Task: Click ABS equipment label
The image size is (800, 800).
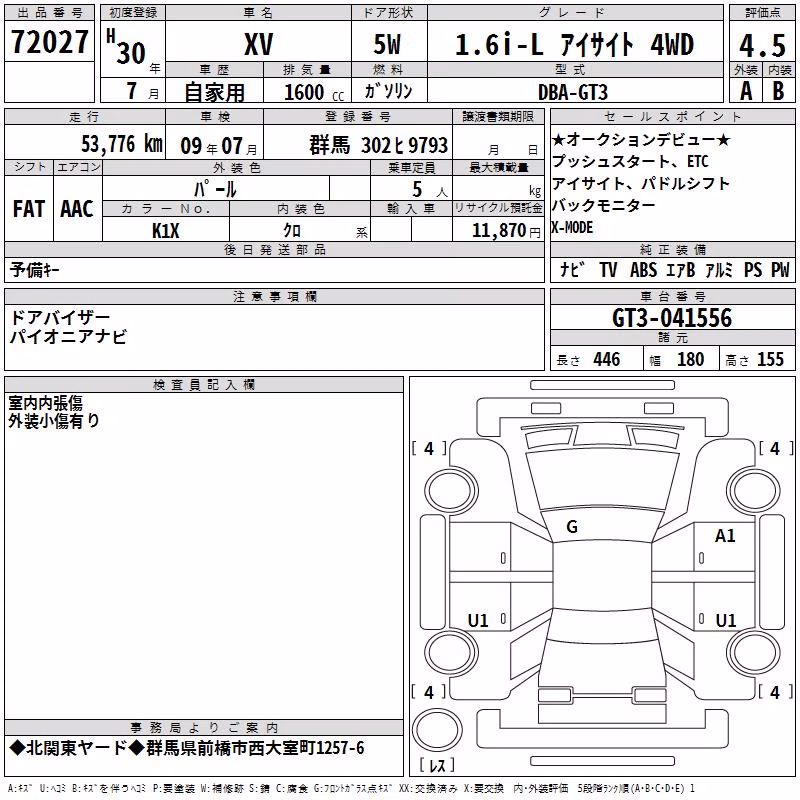Action: 643,269
